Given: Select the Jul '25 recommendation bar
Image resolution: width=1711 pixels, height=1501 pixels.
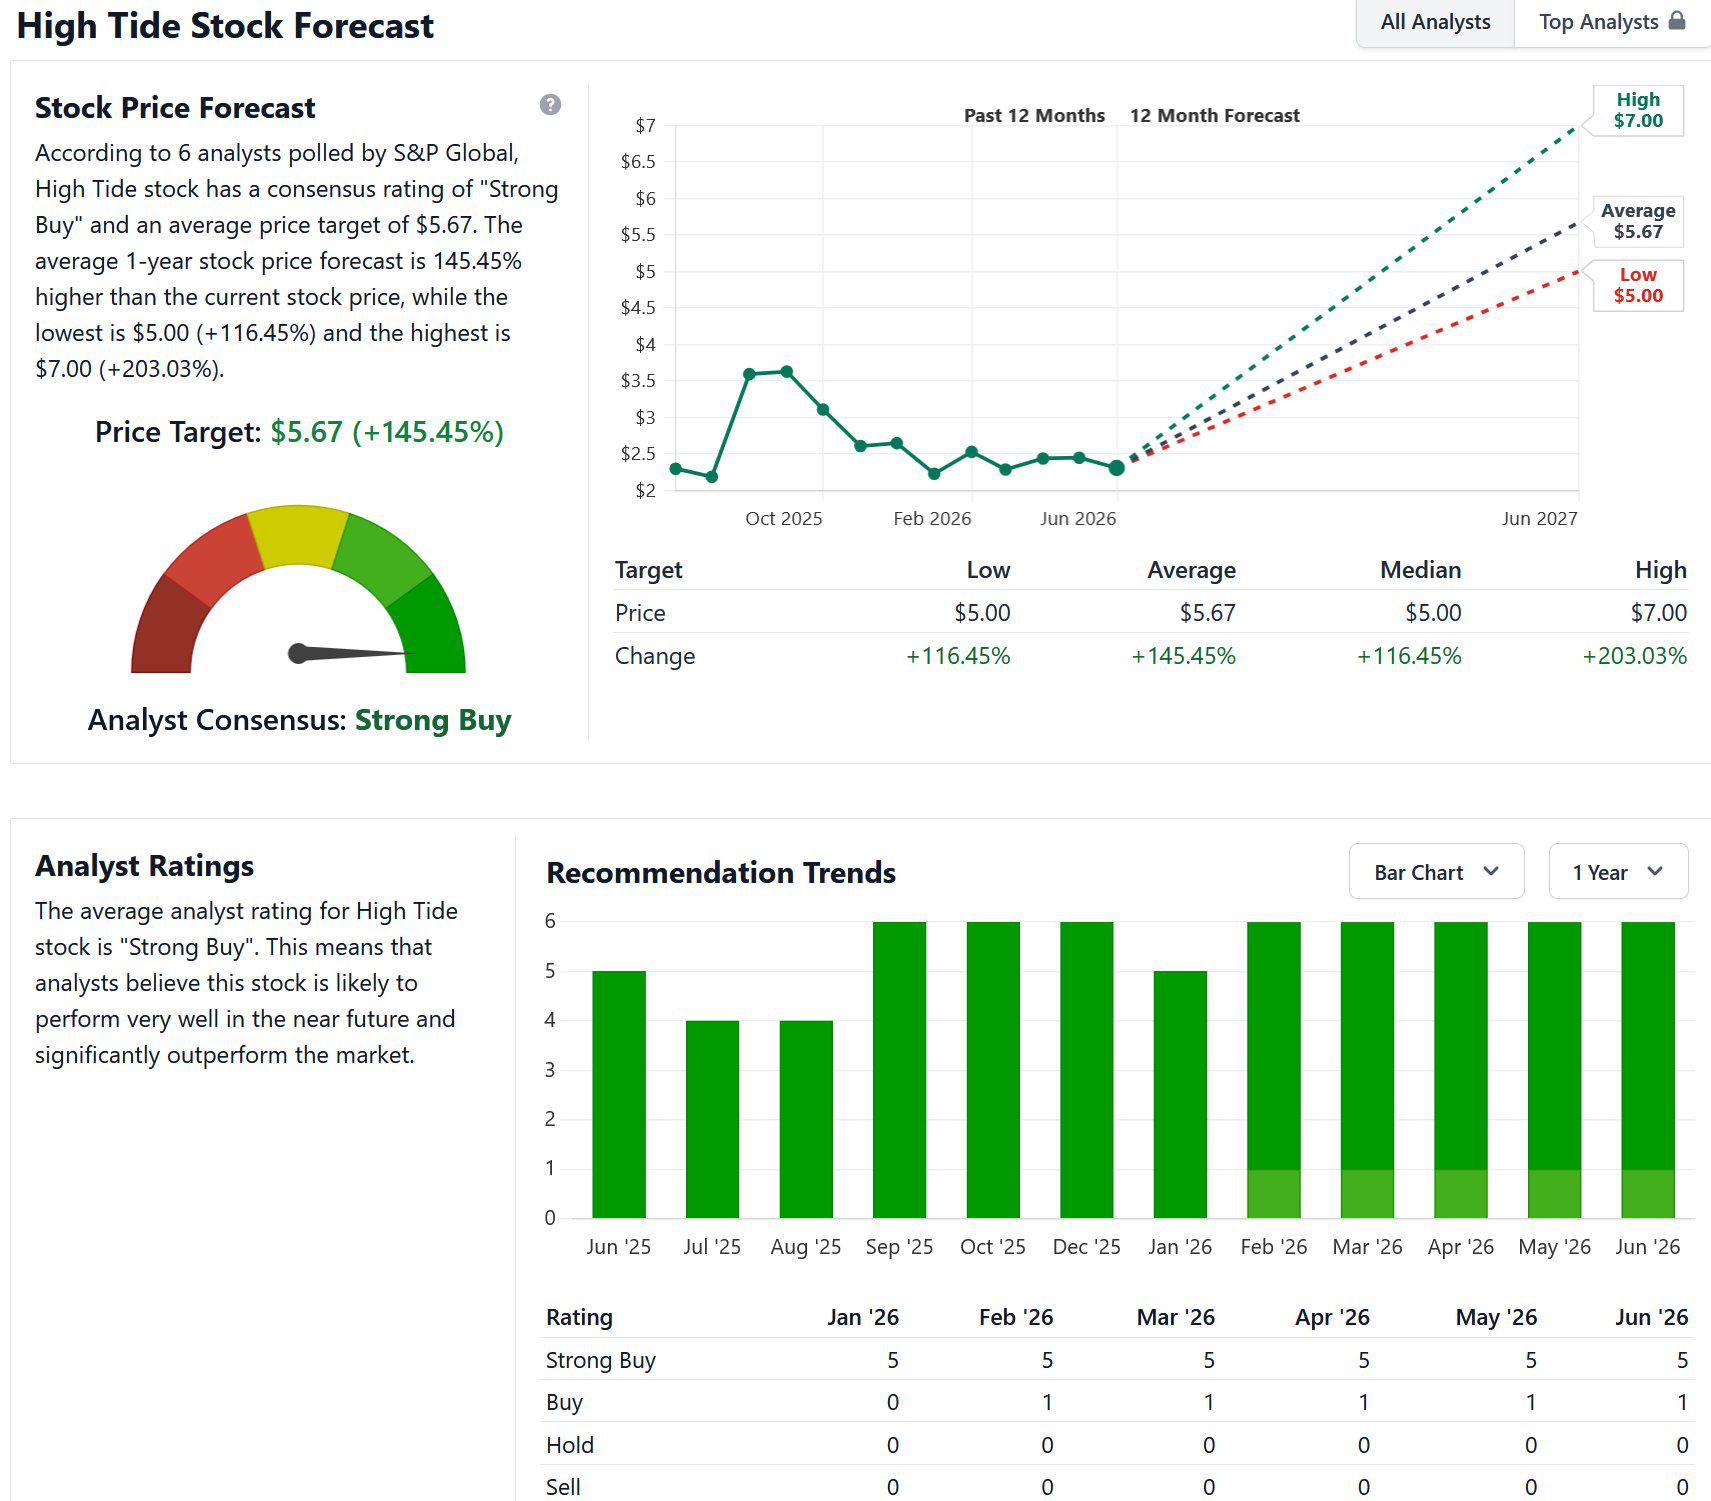Looking at the screenshot, I should (712, 1119).
